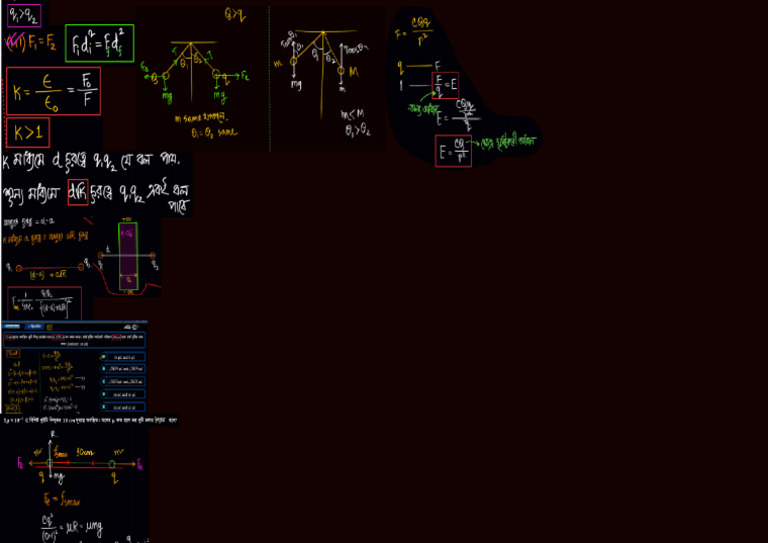Click the red boxed F/q=E formula
The width and height of the screenshot is (768, 543).
[x=445, y=86]
